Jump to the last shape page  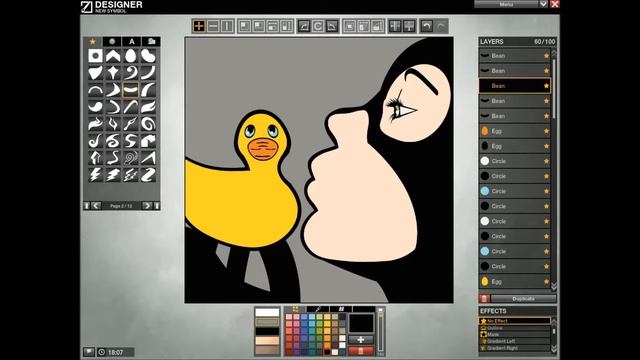pyautogui.click(x=156, y=206)
